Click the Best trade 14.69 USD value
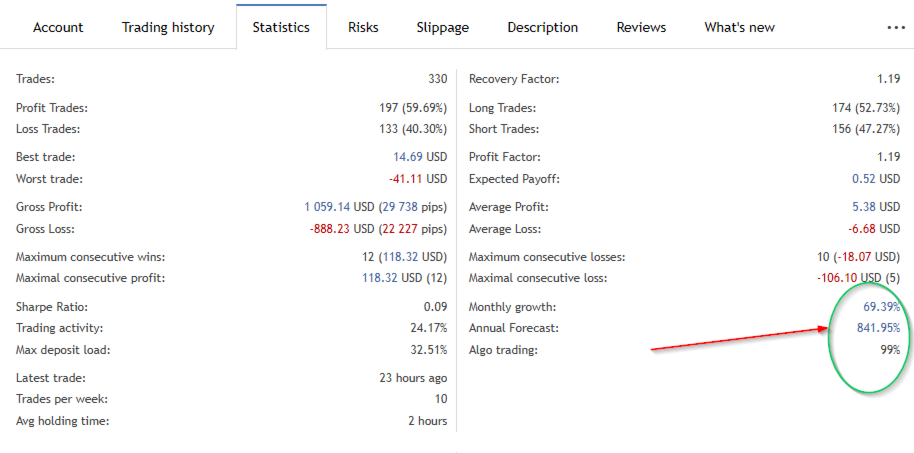The height and width of the screenshot is (453, 914). pyautogui.click(x=420, y=157)
